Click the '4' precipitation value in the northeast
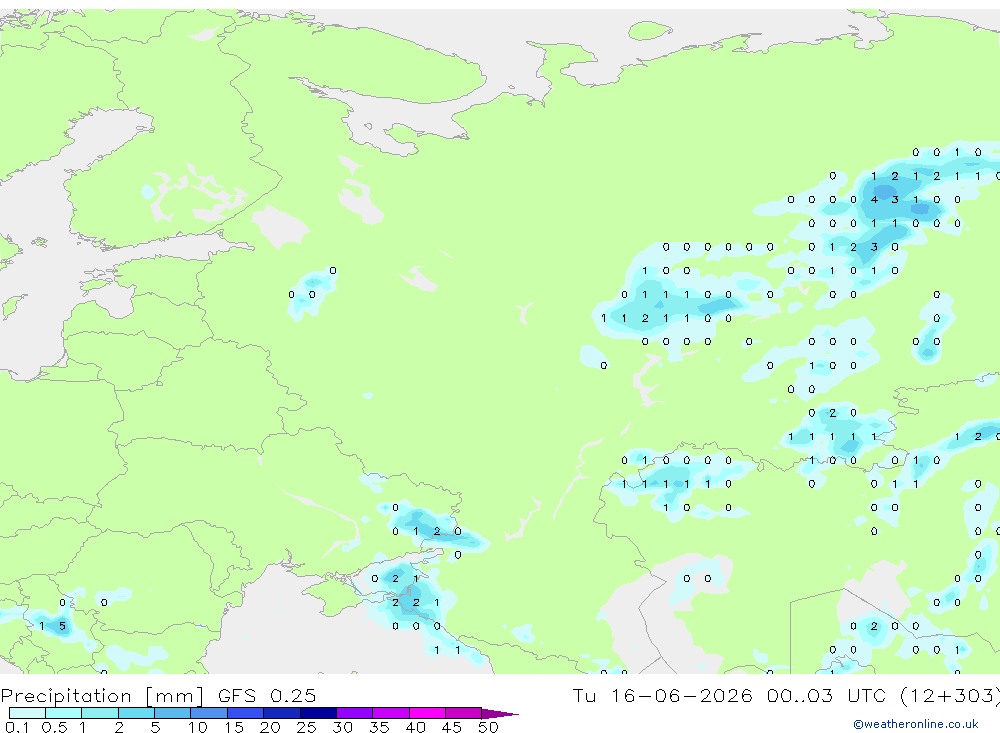The image size is (1000, 733). coord(874,200)
